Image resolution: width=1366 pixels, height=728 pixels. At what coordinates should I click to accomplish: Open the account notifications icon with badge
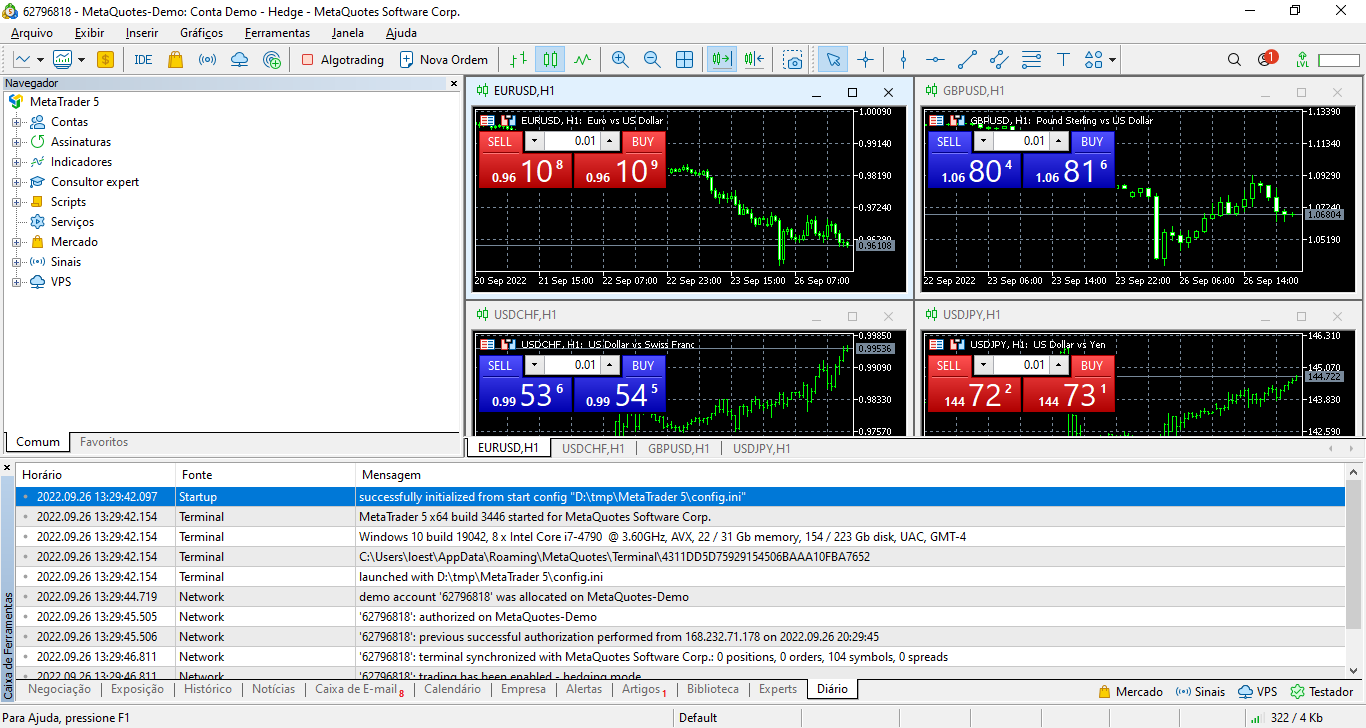click(1267, 59)
